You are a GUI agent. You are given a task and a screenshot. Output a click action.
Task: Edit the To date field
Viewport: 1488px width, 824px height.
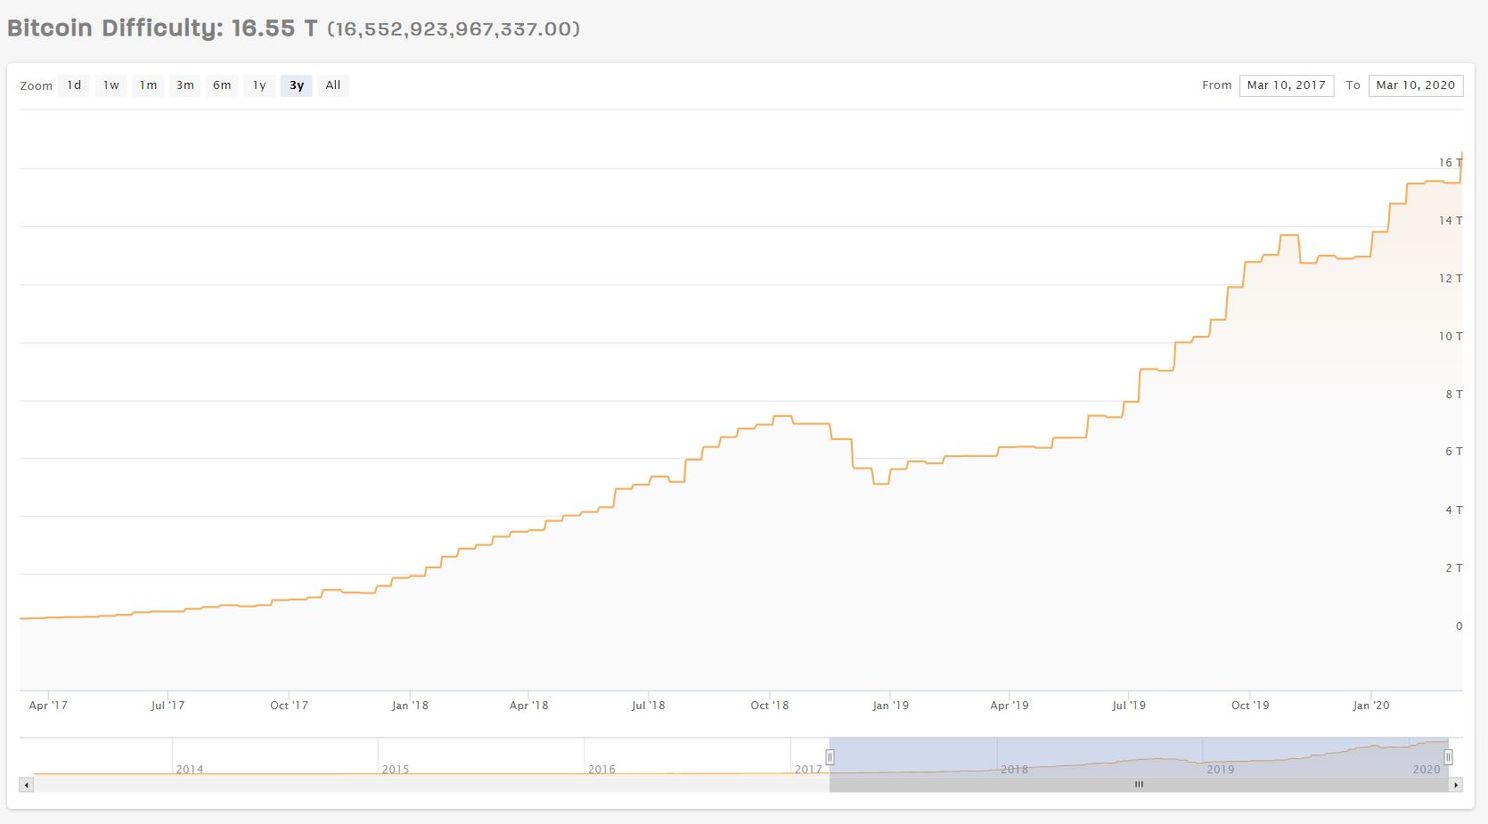[x=1415, y=85]
